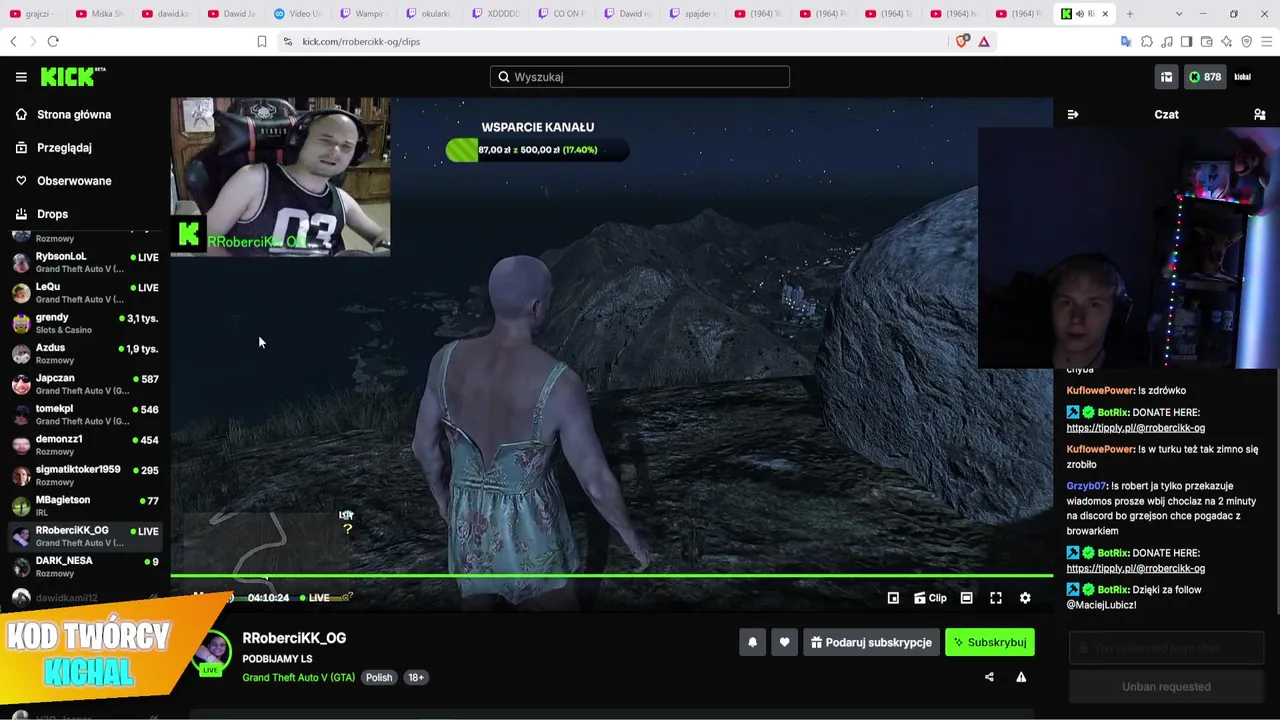Open the 878 Kick points balance
Image resolution: width=1280 pixels, height=720 pixels.
coord(1204,77)
